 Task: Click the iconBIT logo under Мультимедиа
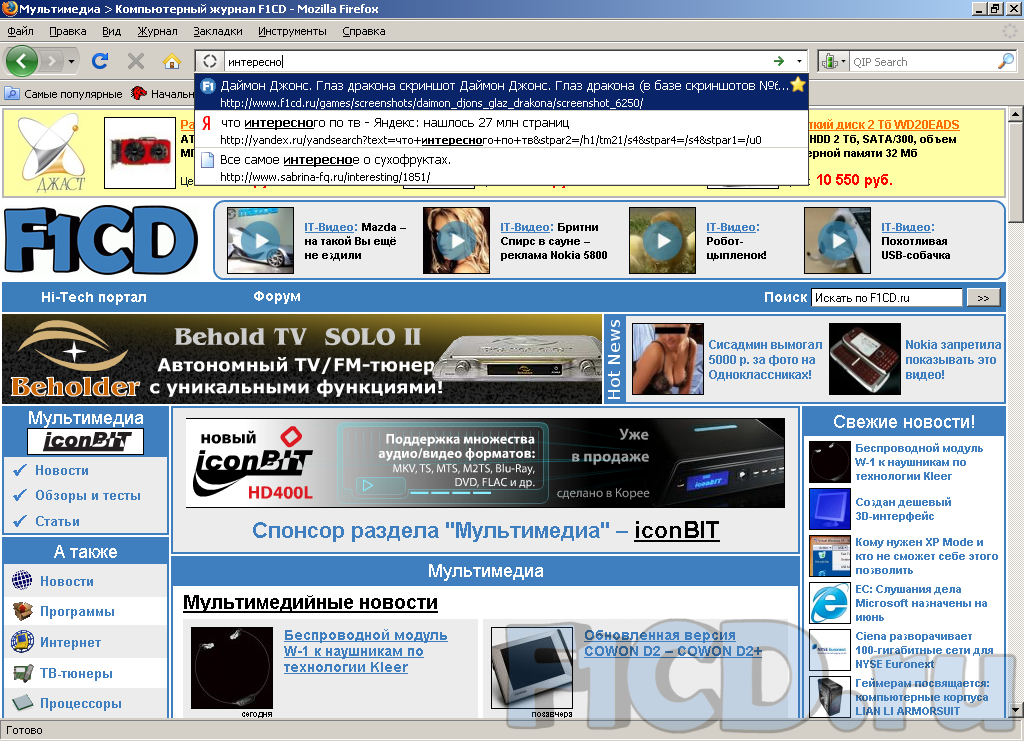[86, 441]
